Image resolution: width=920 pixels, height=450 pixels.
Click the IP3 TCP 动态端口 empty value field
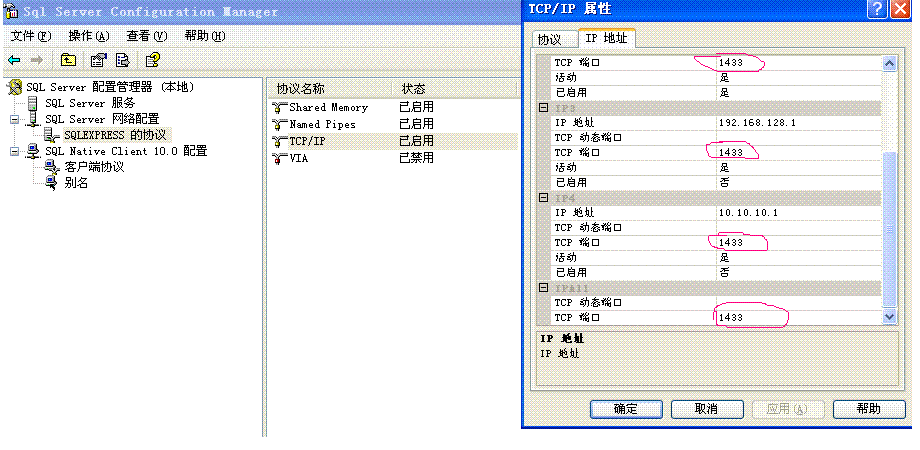(799, 138)
